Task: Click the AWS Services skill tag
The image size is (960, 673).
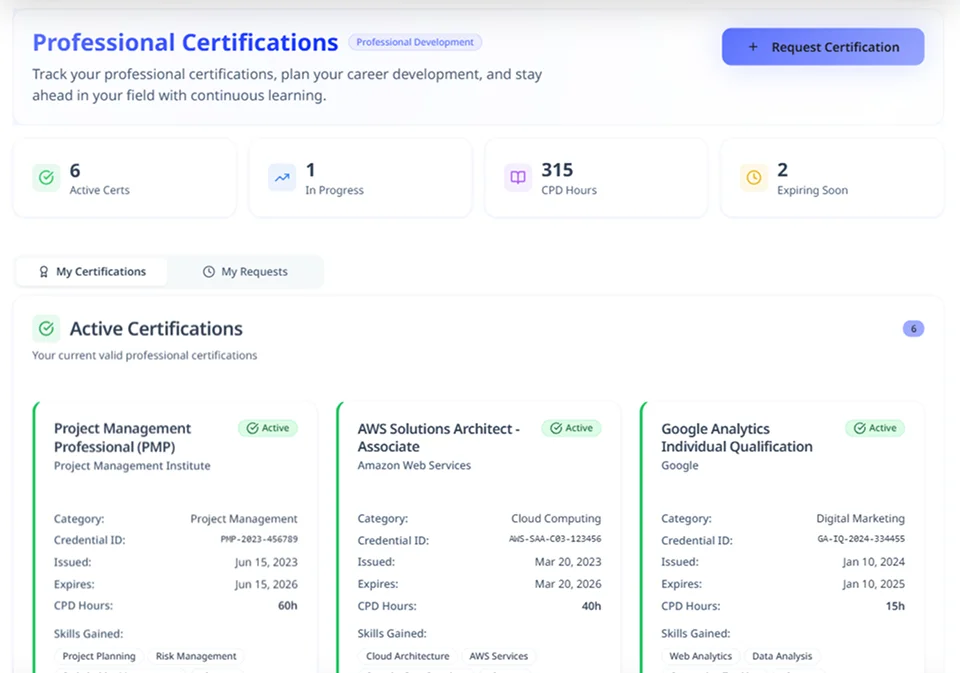Action: [x=498, y=656]
